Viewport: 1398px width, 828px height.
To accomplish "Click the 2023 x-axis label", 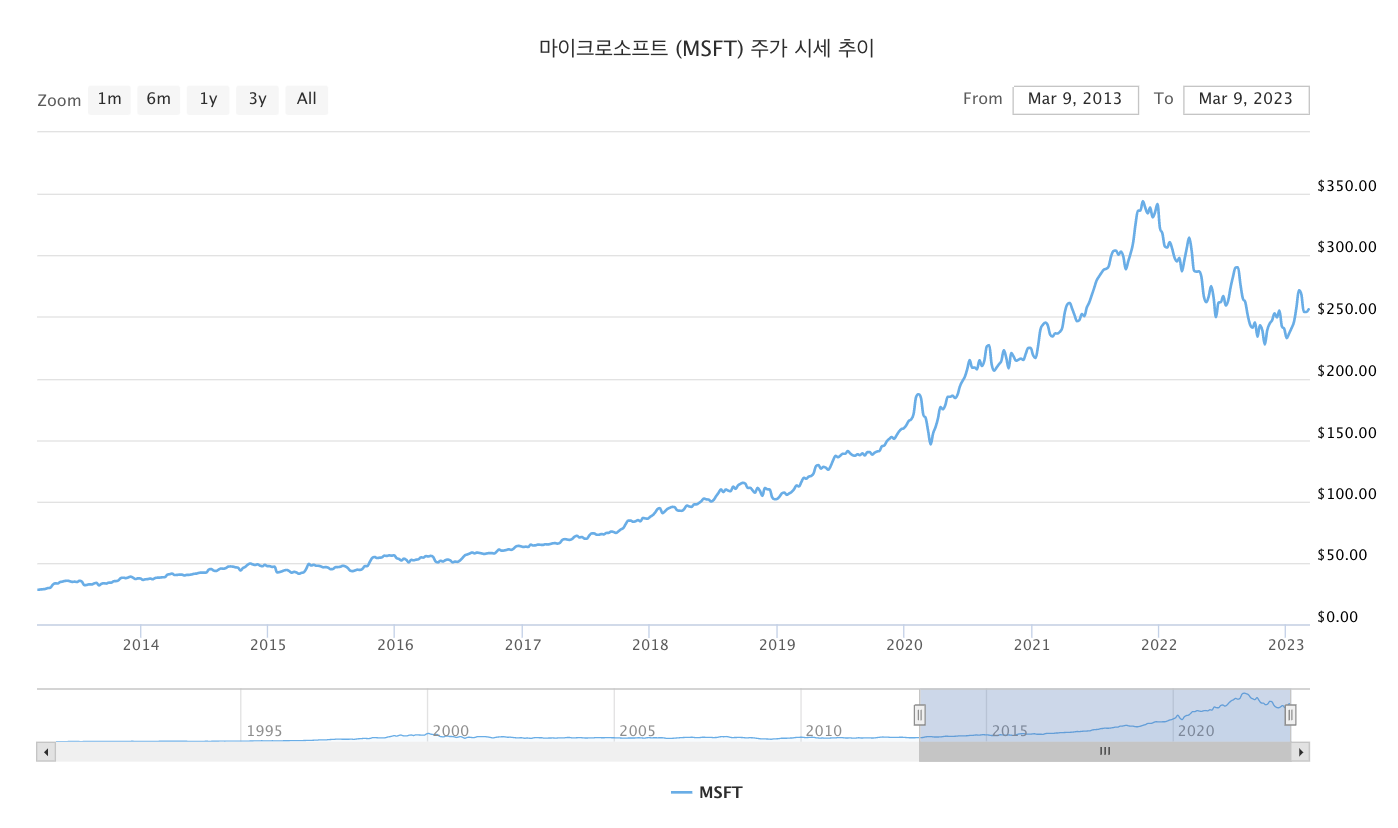I will point(1285,645).
